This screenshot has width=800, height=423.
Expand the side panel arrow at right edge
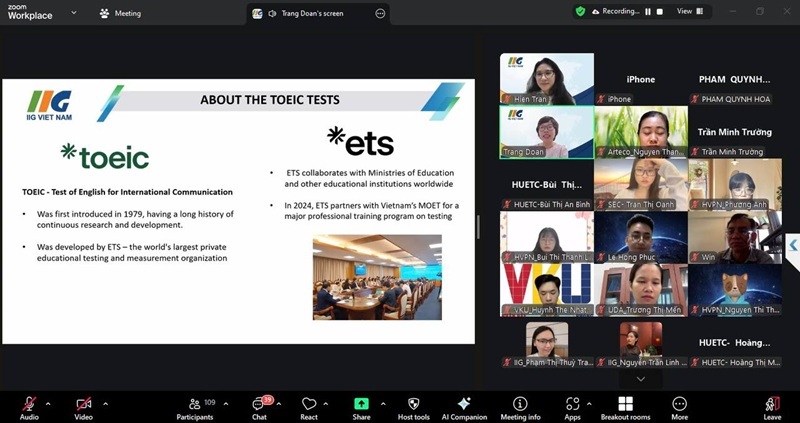coord(793,245)
